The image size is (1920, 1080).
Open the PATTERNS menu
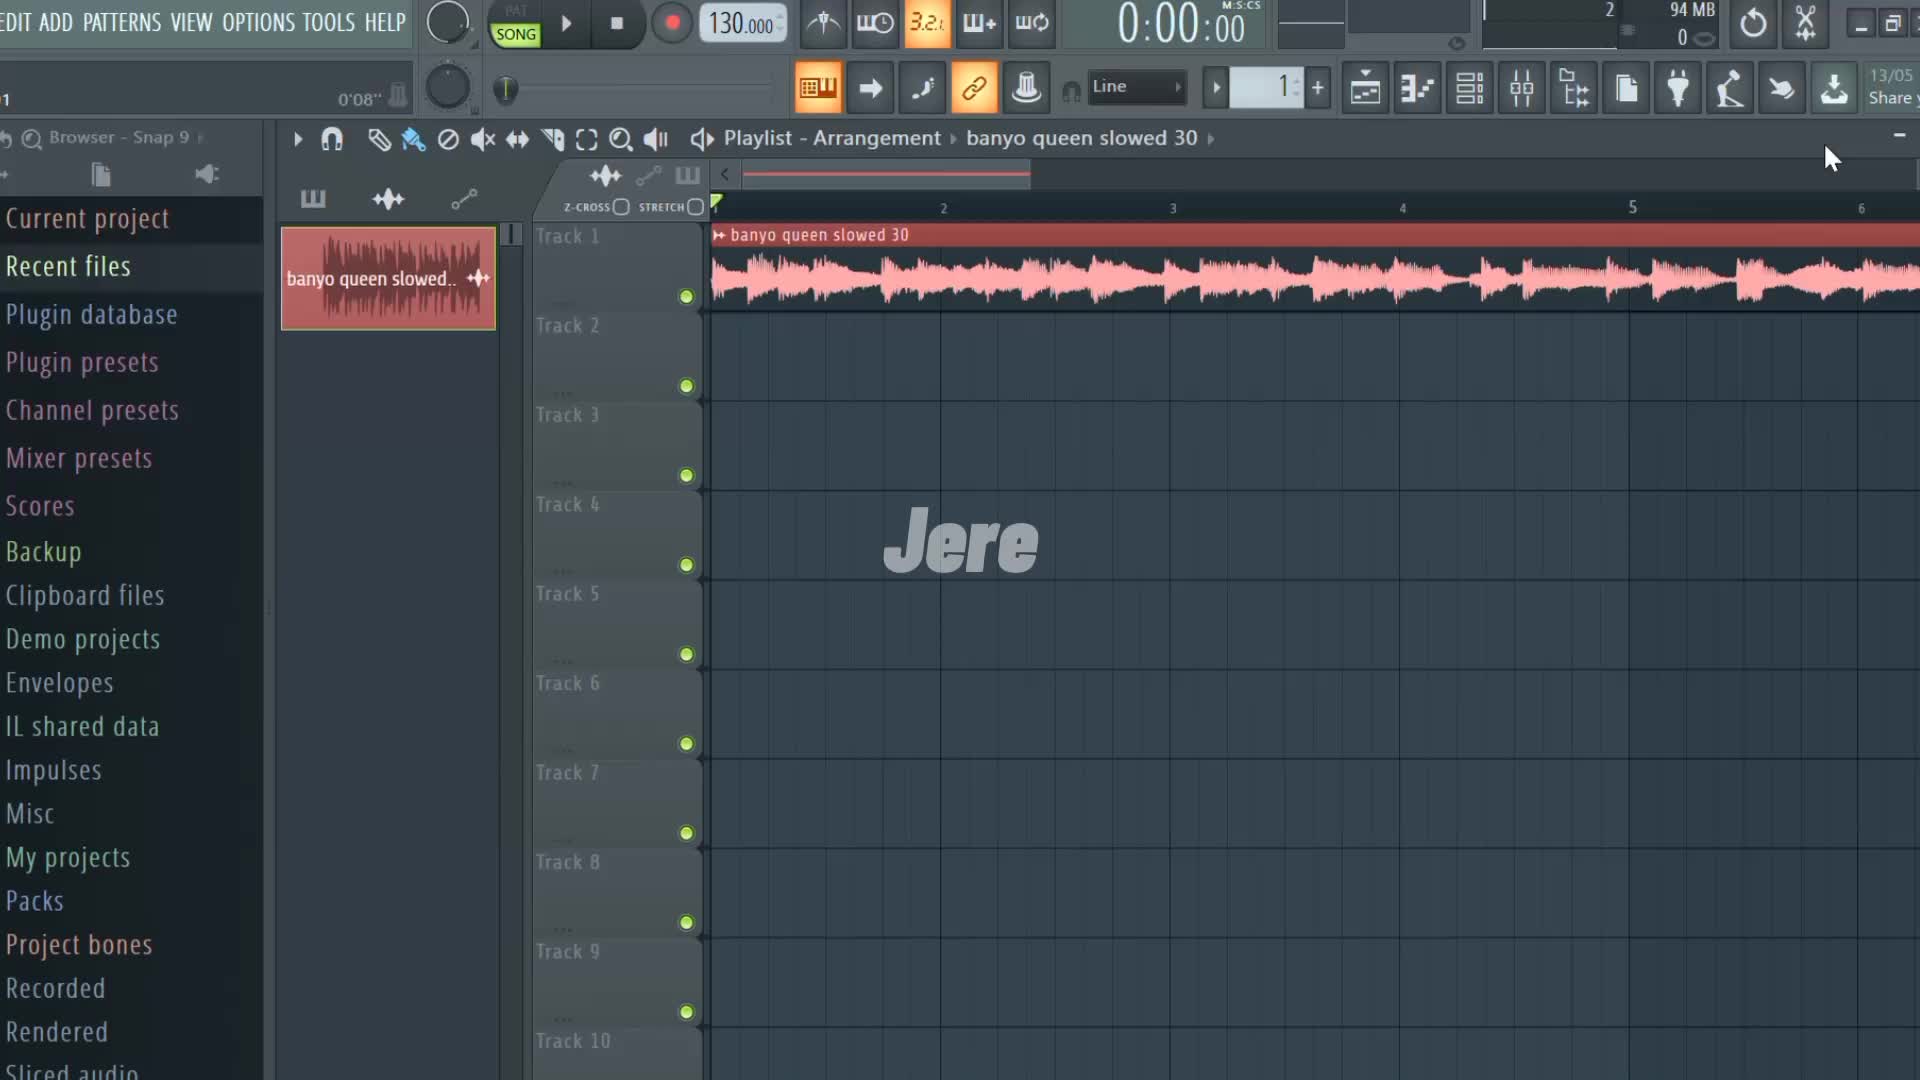(x=121, y=22)
